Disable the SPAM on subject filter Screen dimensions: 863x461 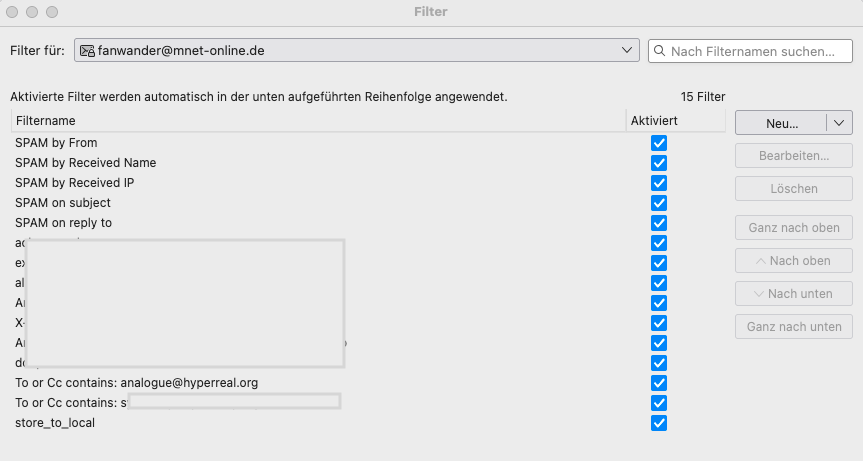(x=658, y=203)
